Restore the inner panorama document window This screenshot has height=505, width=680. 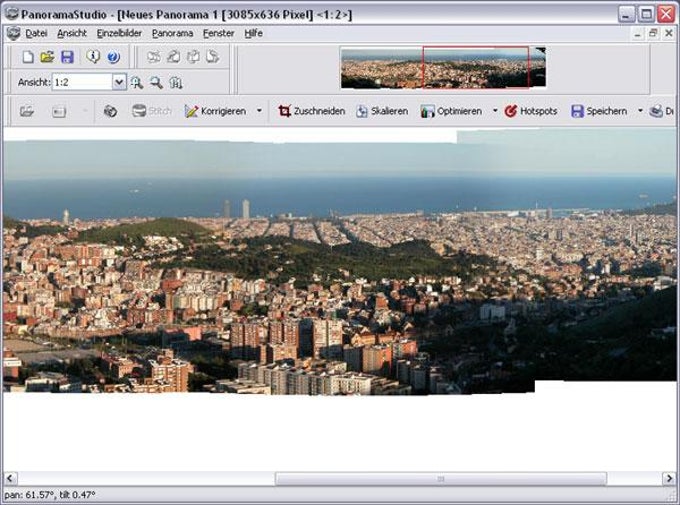[x=653, y=33]
